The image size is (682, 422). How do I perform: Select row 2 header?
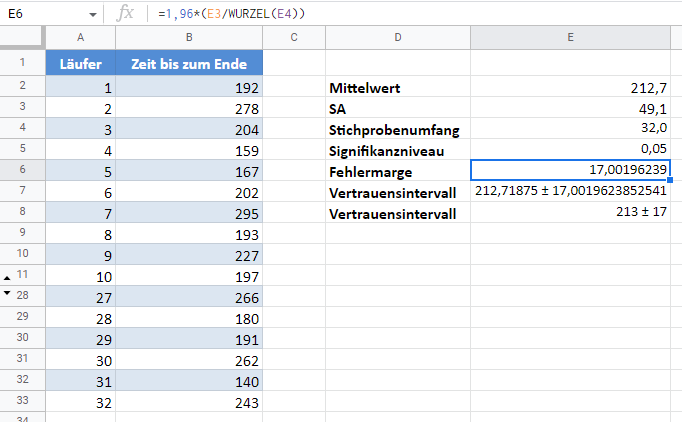22,86
